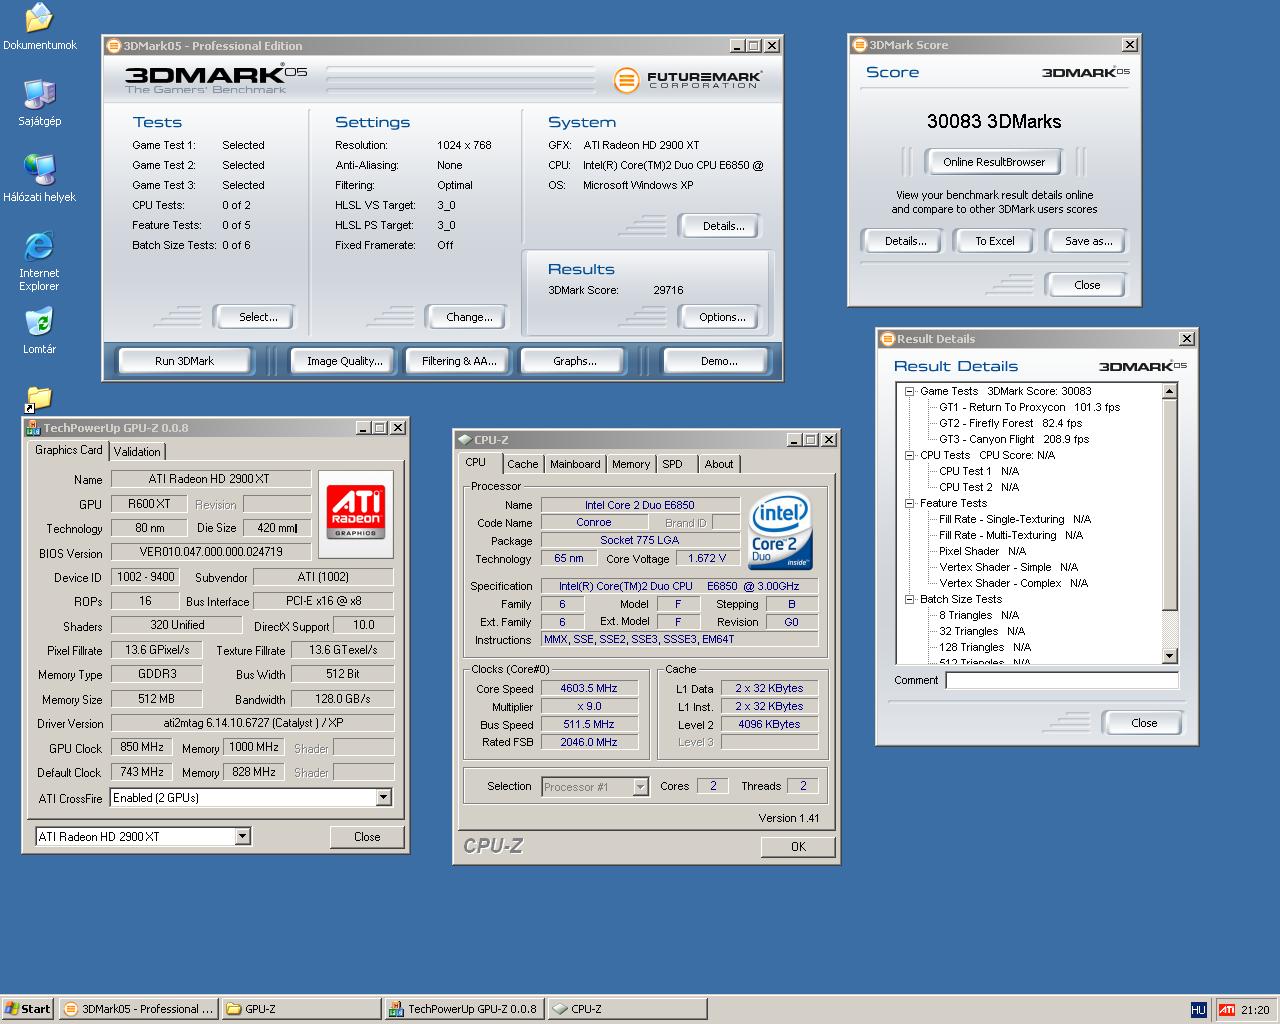The height and width of the screenshot is (1024, 1280).
Task: Switch to 3DMark05 Professional taskbar button
Action: pyautogui.click(x=138, y=1009)
